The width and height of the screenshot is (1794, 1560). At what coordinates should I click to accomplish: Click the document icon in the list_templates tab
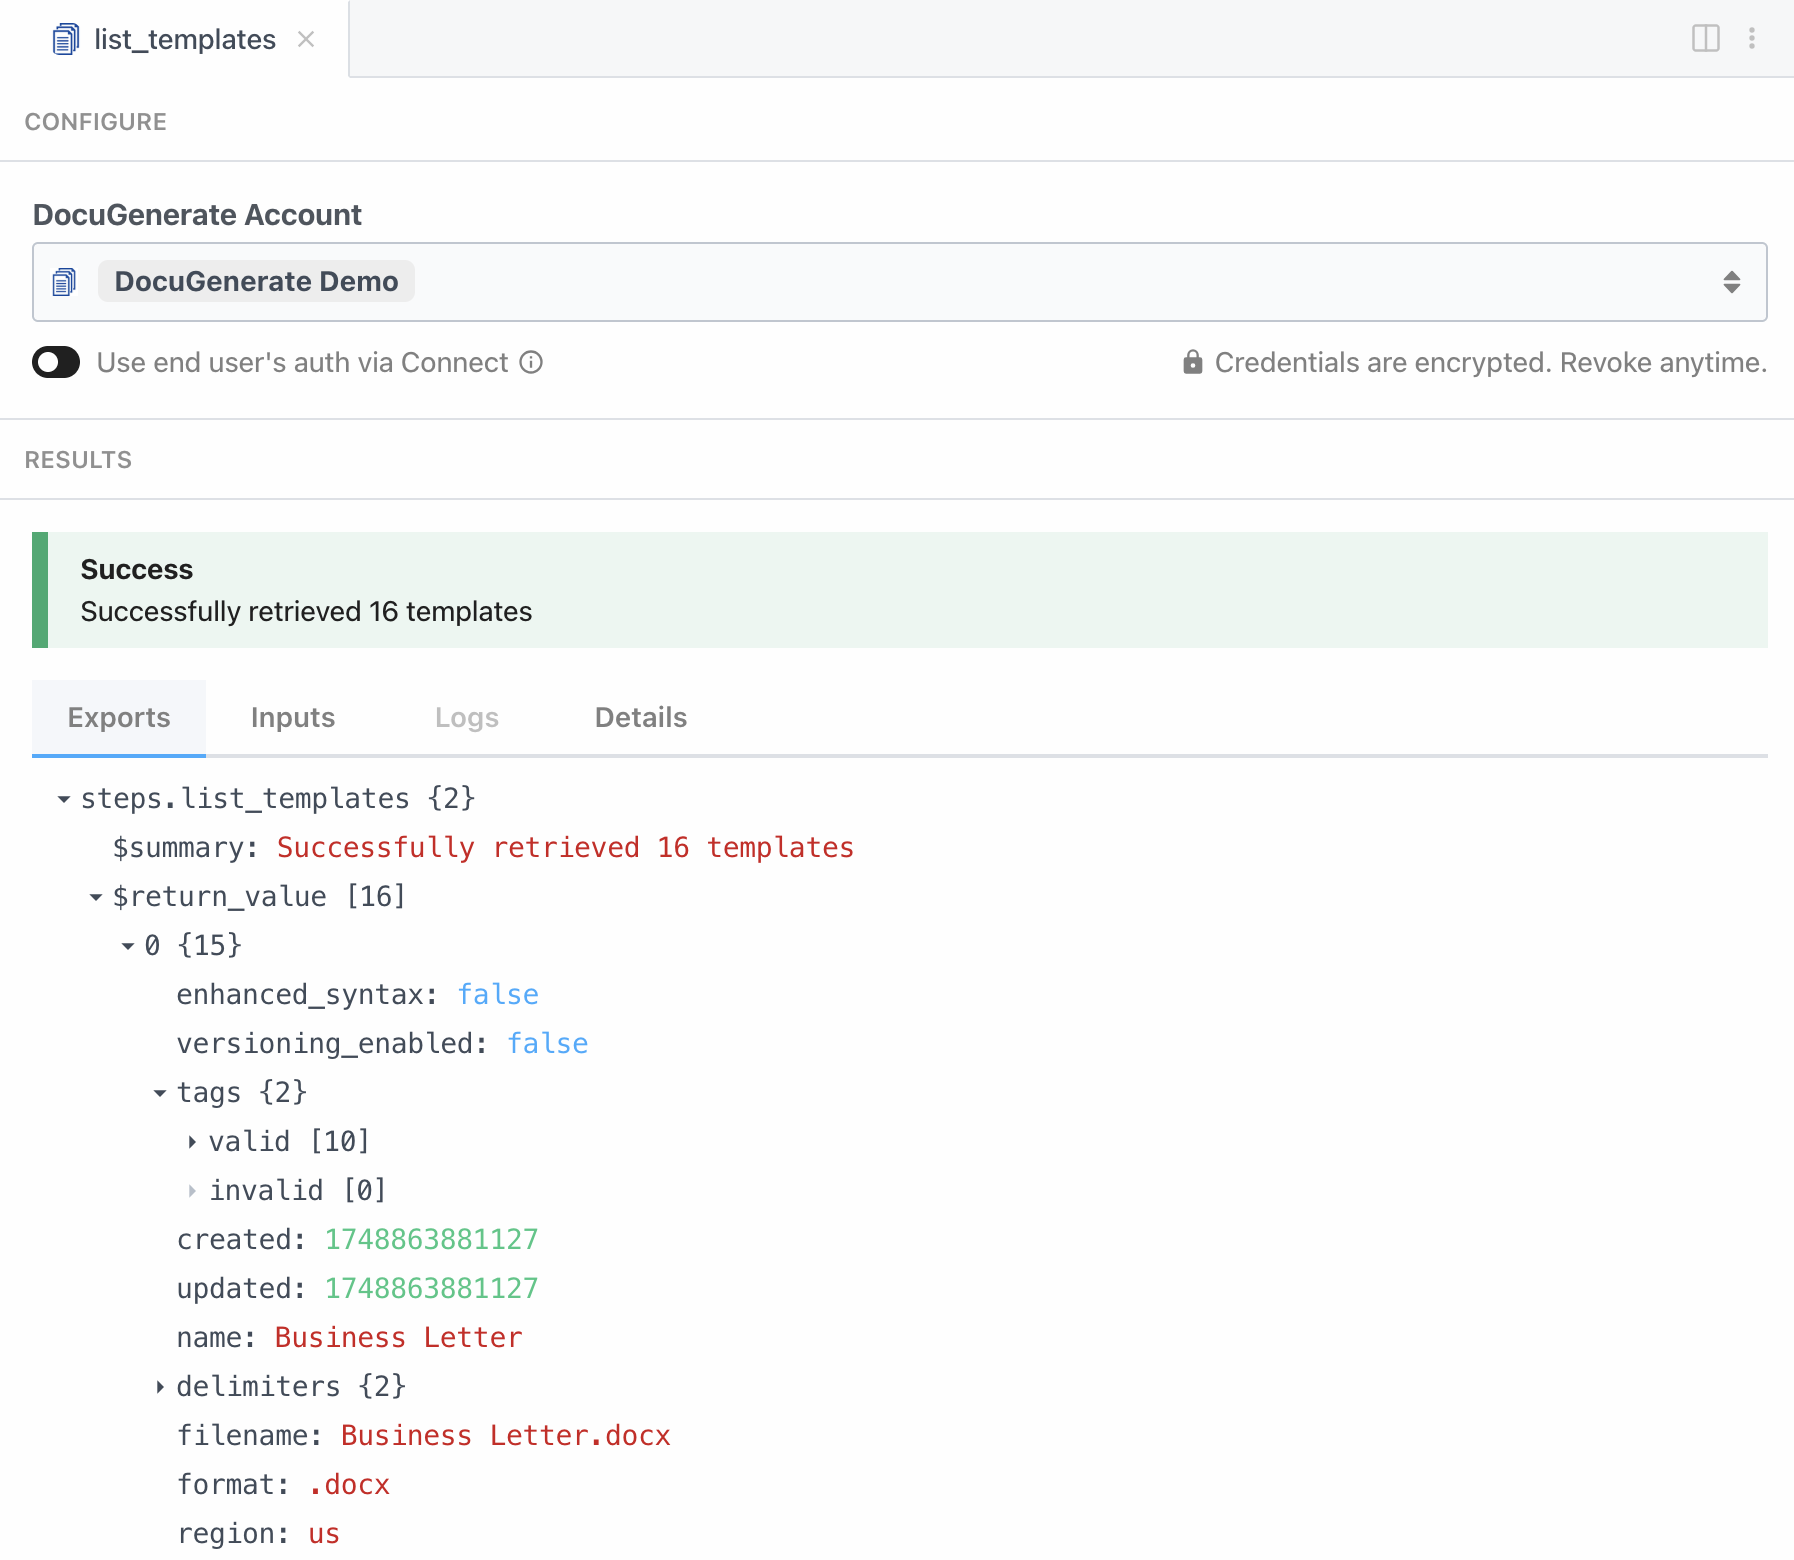click(64, 39)
